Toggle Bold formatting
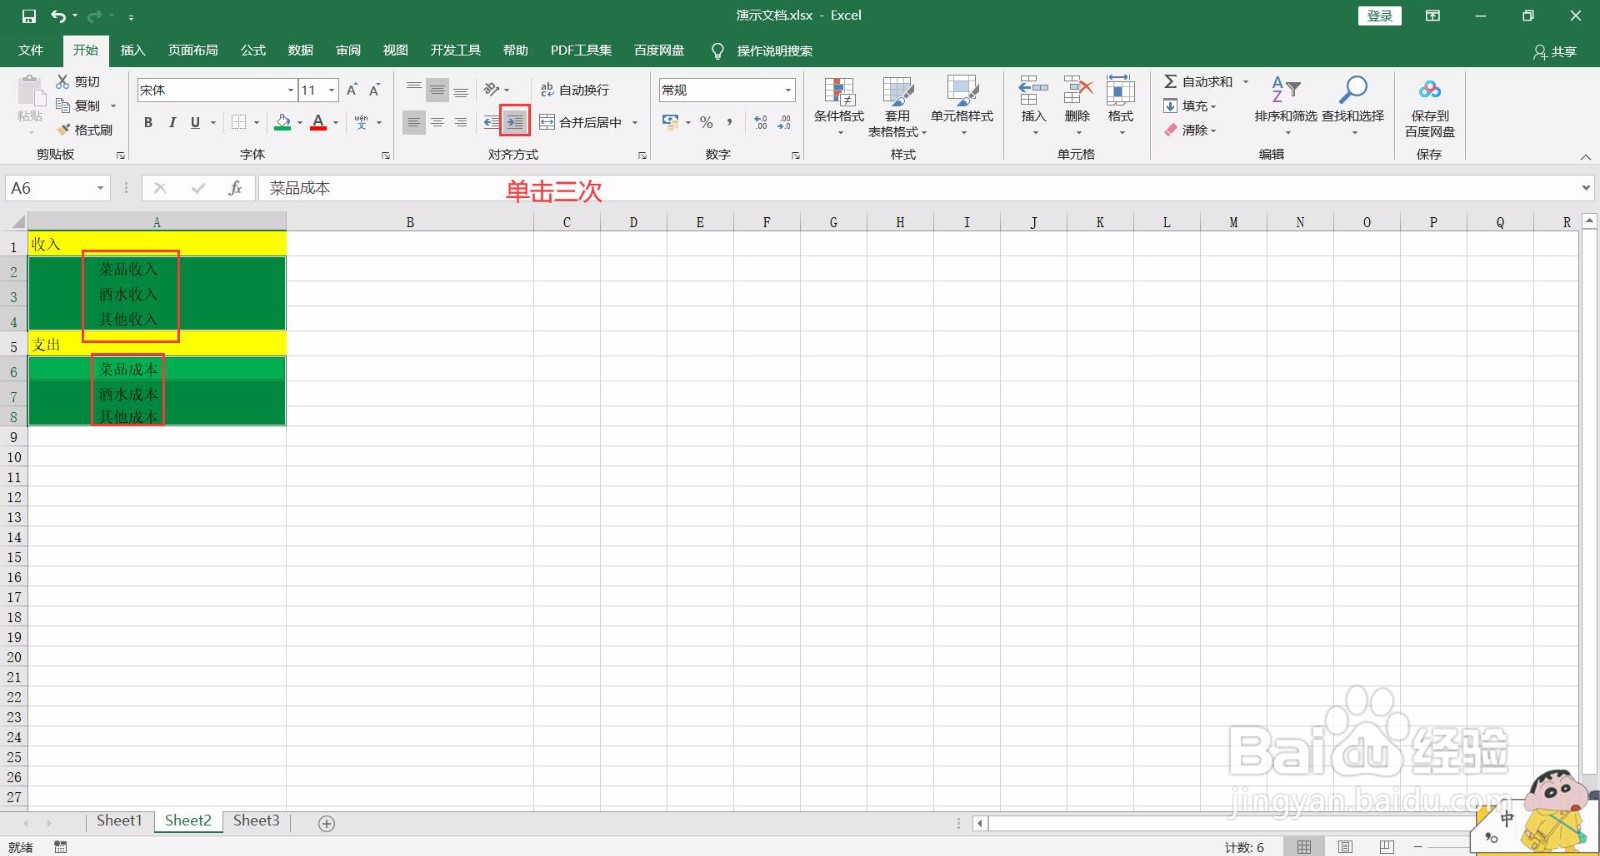The width and height of the screenshot is (1600, 856). pos(148,122)
